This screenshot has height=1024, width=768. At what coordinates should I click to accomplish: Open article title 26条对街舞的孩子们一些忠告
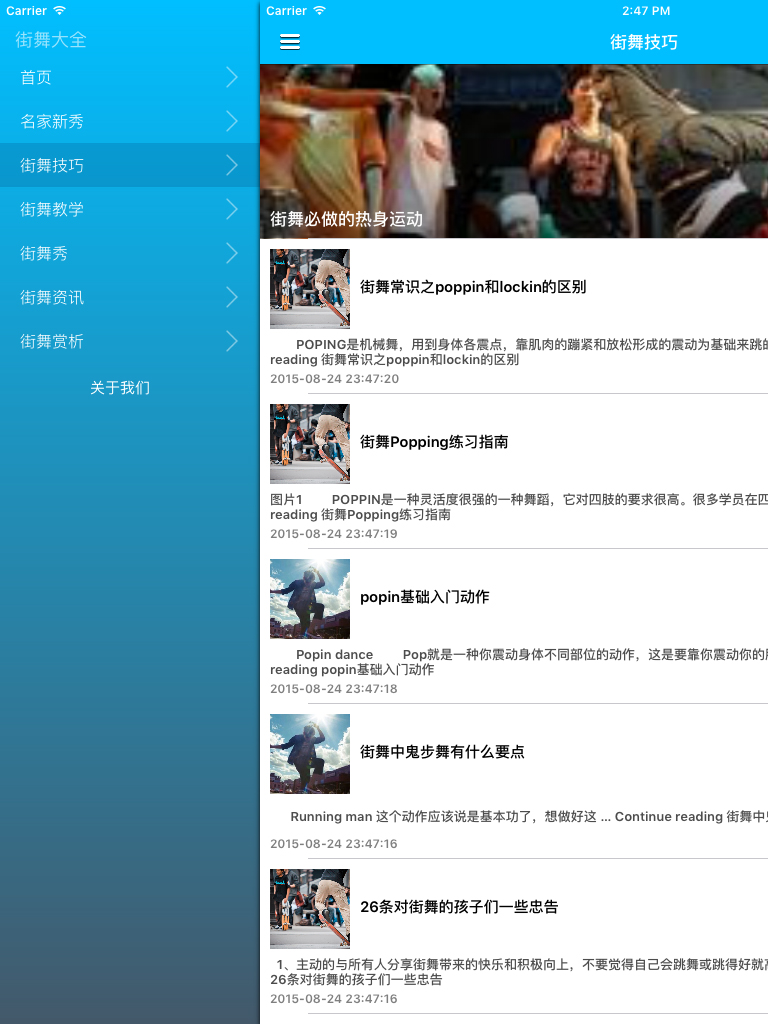[459, 906]
